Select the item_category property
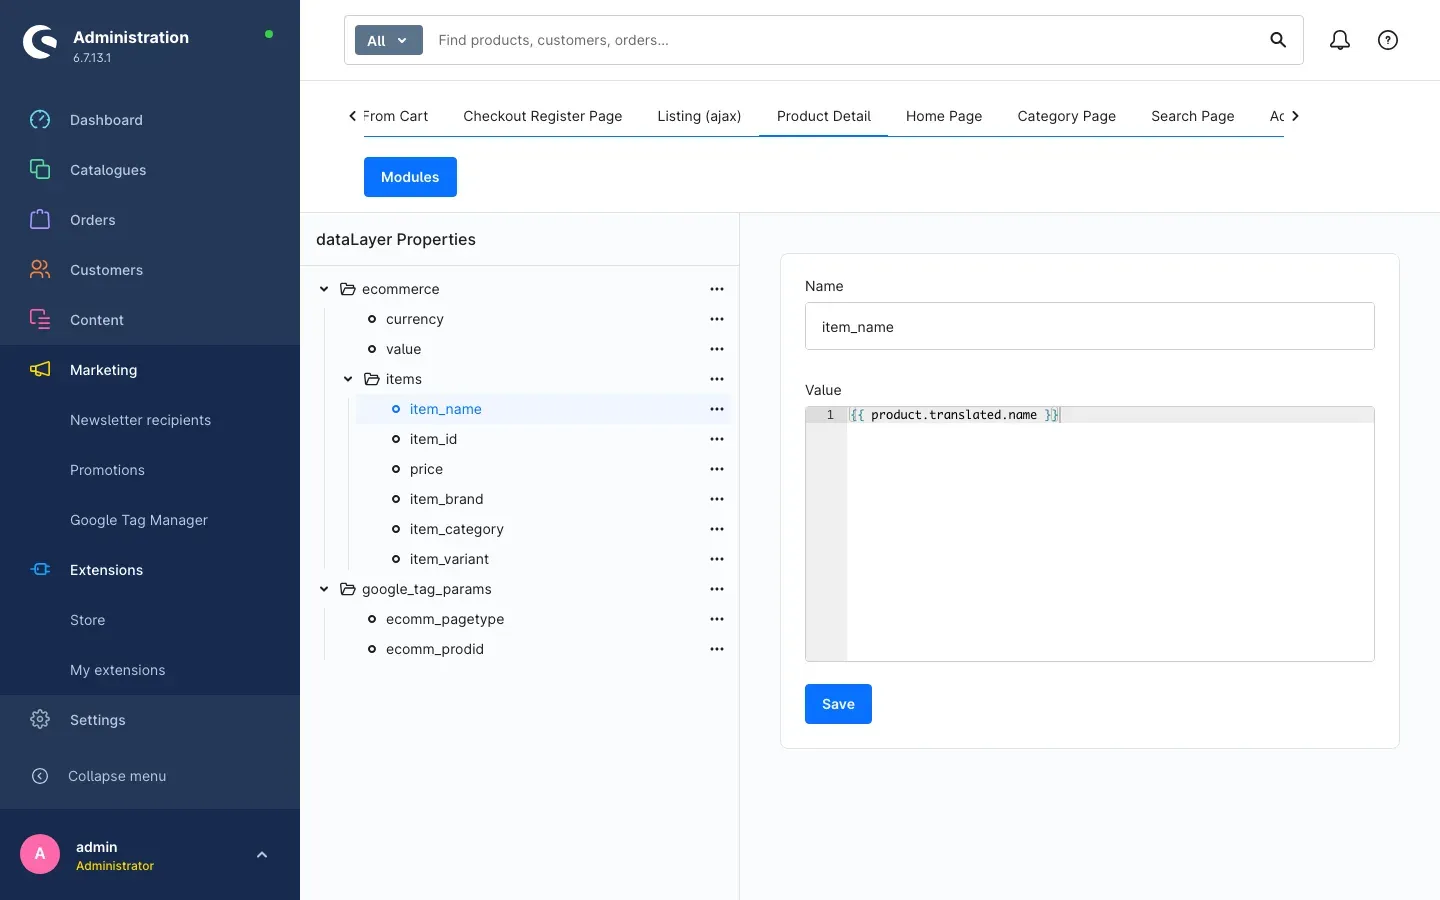Viewport: 1440px width, 900px height. pos(456,529)
